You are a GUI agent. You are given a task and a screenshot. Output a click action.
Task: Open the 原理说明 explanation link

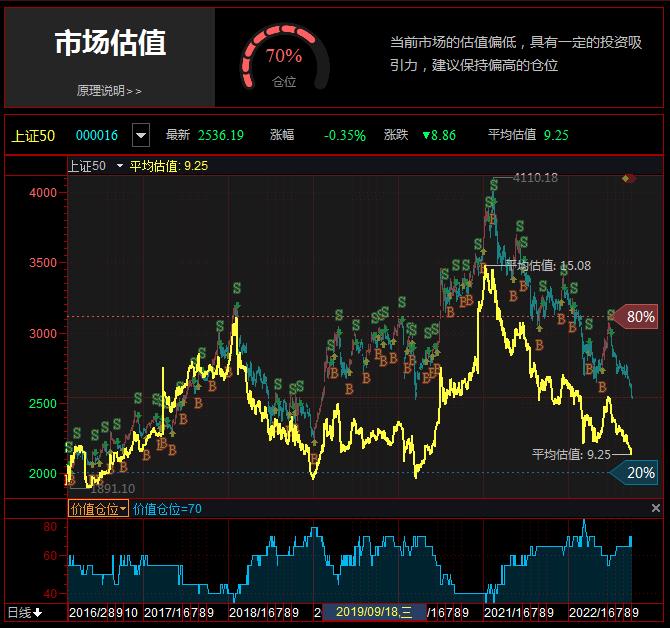pyautogui.click(x=109, y=90)
